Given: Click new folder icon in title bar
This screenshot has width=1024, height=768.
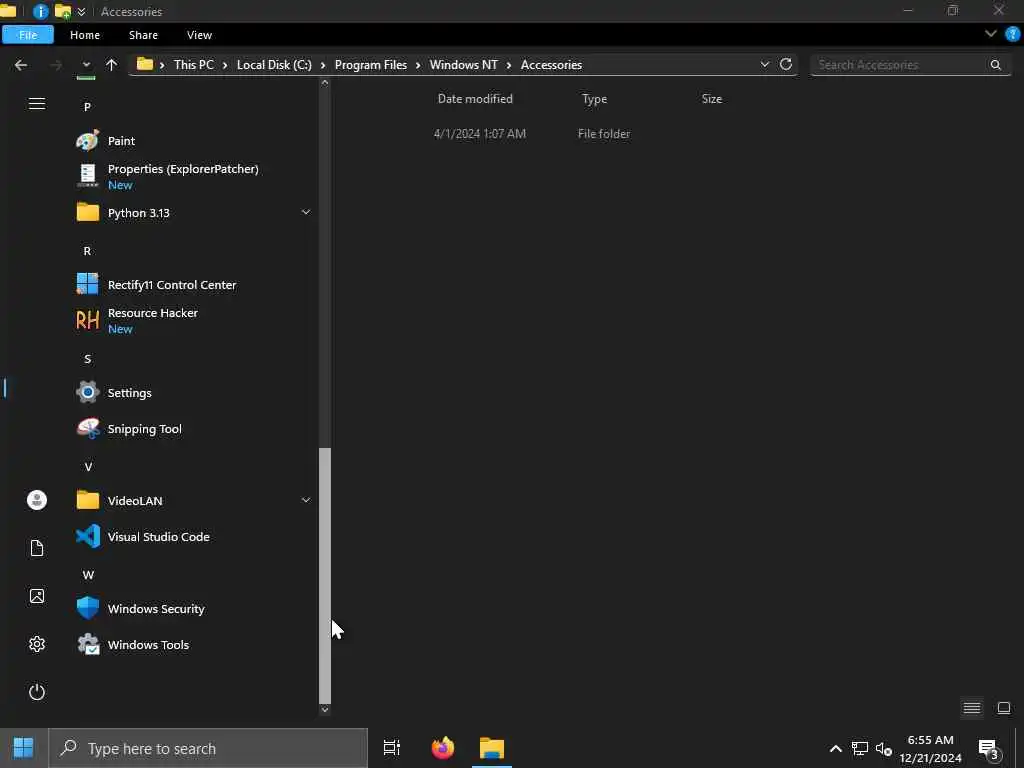Looking at the screenshot, I should pyautogui.click(x=63, y=12).
